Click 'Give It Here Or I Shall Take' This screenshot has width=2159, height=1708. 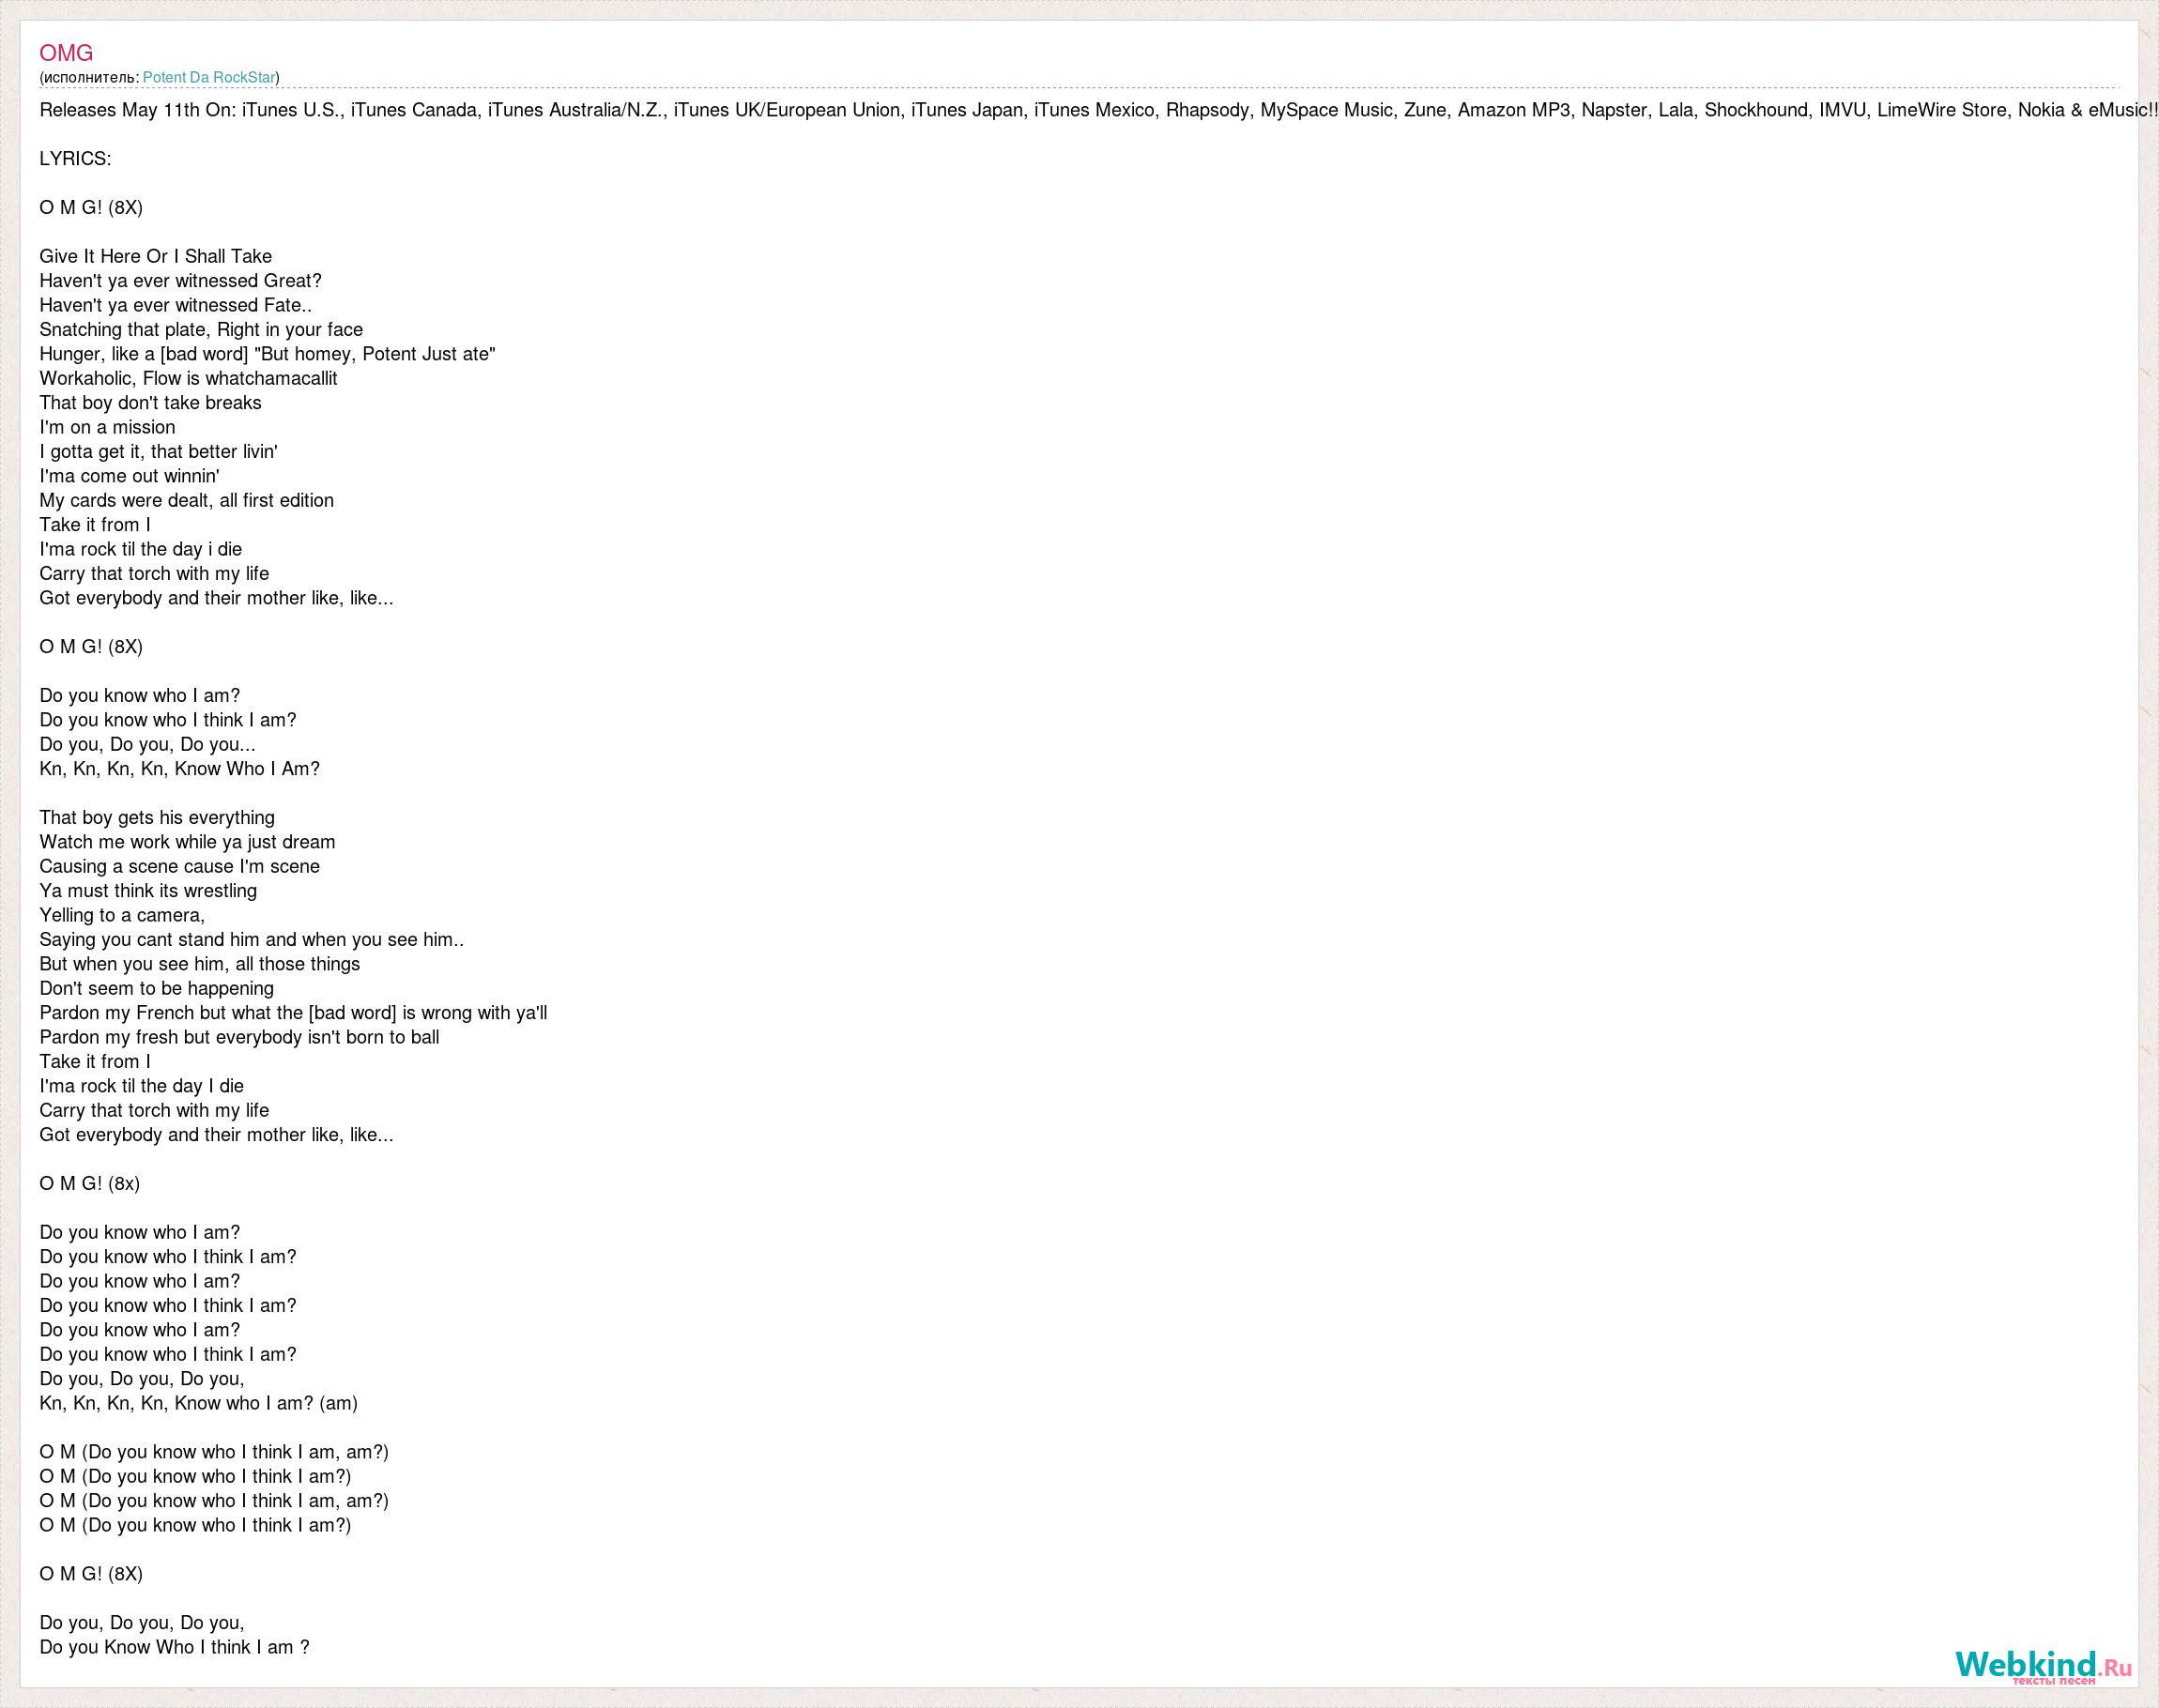[x=155, y=256]
